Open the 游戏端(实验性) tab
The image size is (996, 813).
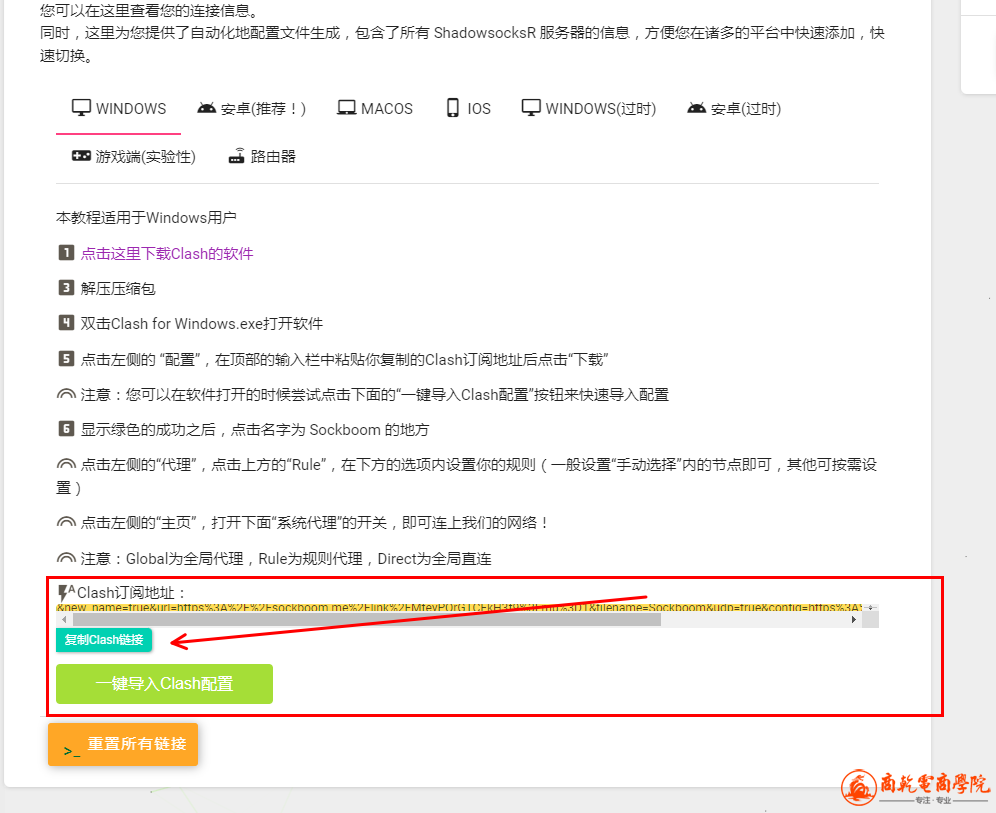point(133,156)
